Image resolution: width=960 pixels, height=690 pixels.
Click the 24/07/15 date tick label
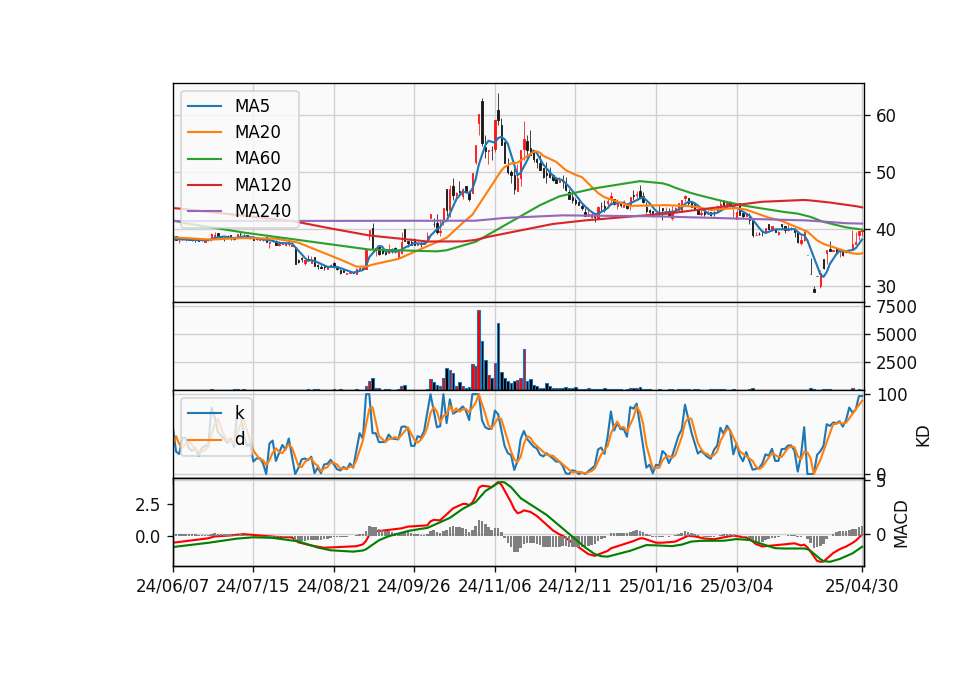(253, 586)
